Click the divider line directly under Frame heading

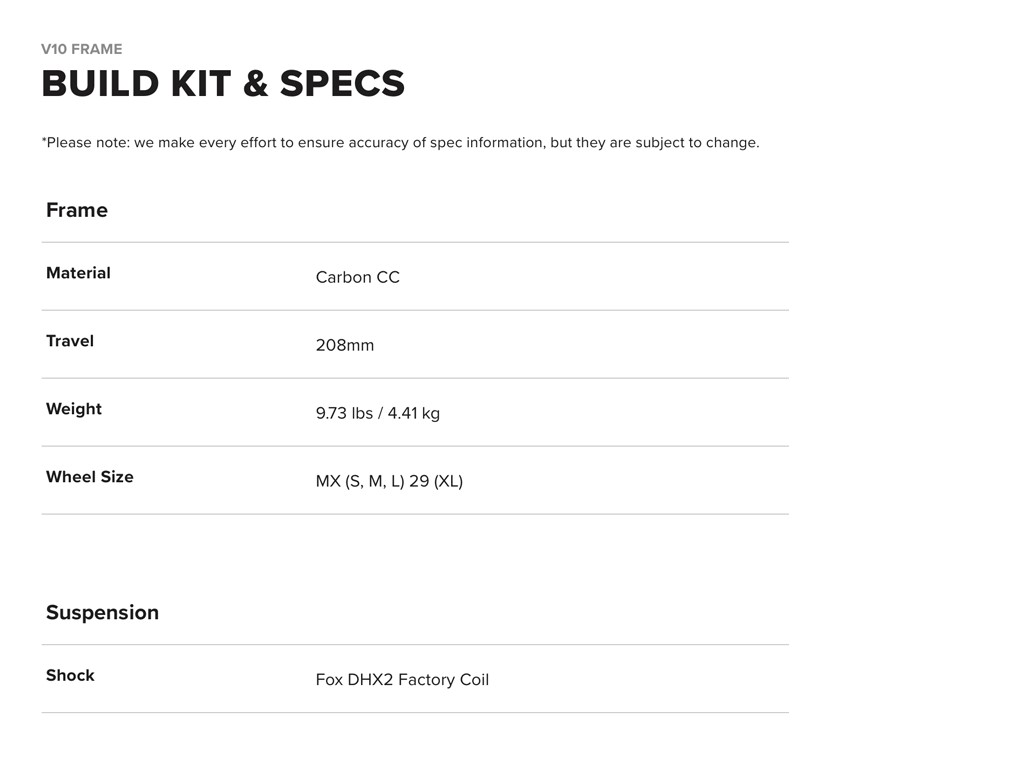[415, 242]
